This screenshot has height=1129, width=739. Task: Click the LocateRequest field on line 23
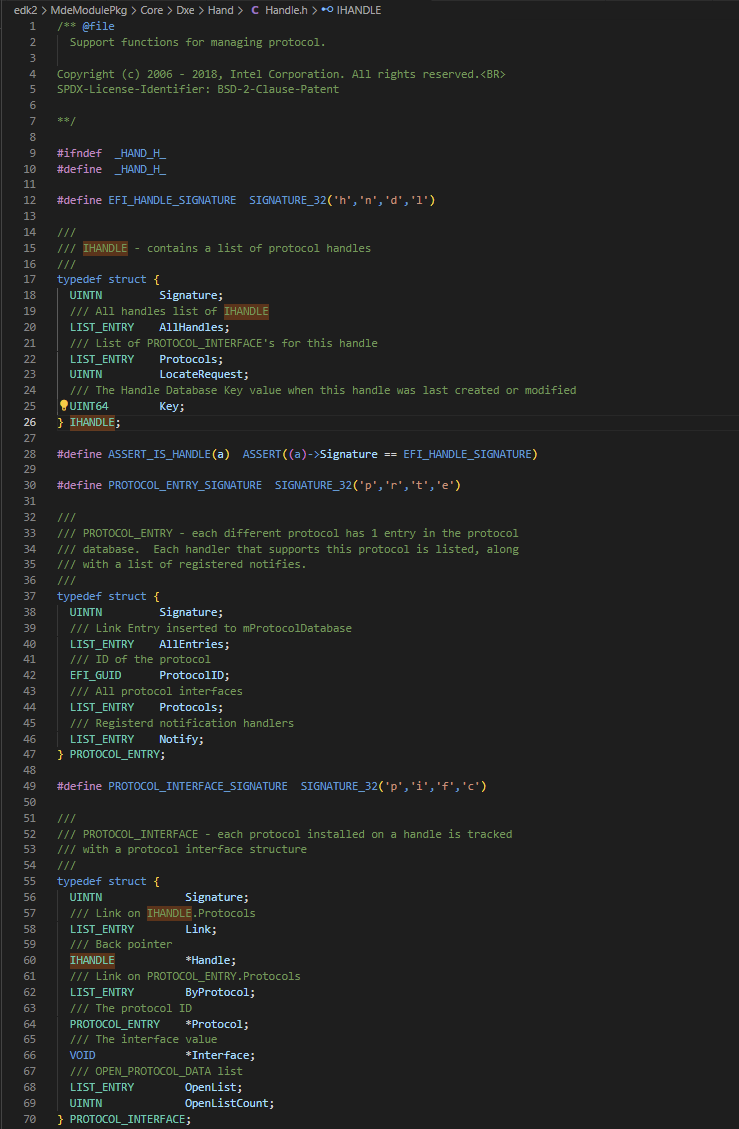[x=201, y=374]
